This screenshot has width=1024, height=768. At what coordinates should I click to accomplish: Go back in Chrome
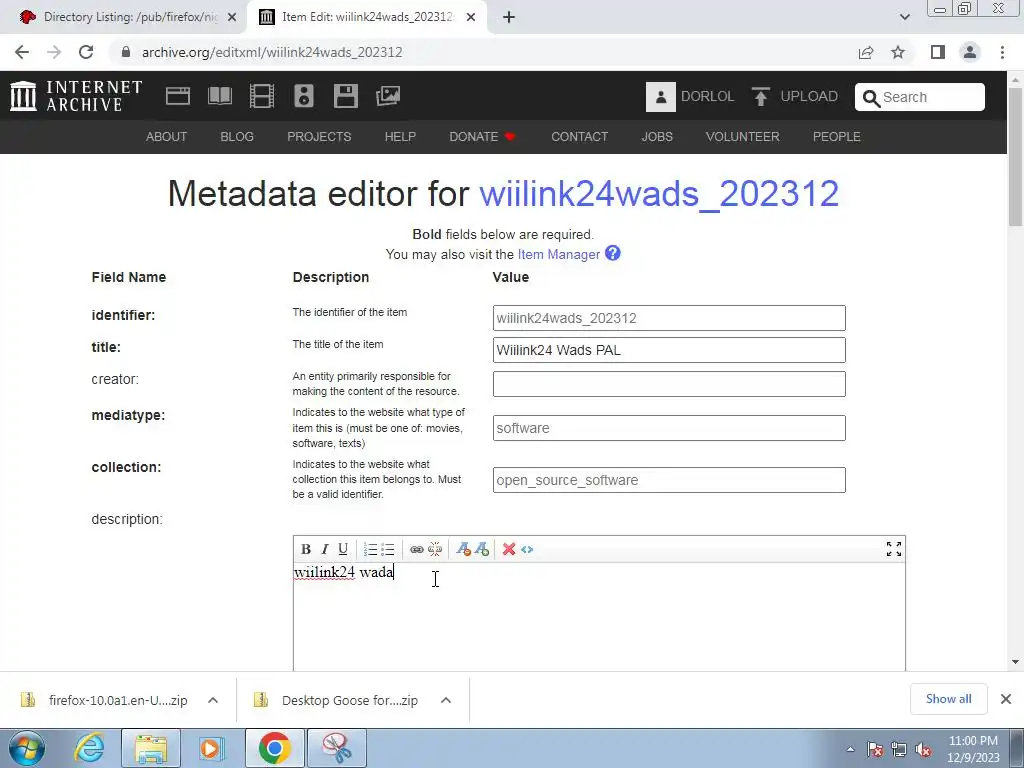pyautogui.click(x=22, y=52)
